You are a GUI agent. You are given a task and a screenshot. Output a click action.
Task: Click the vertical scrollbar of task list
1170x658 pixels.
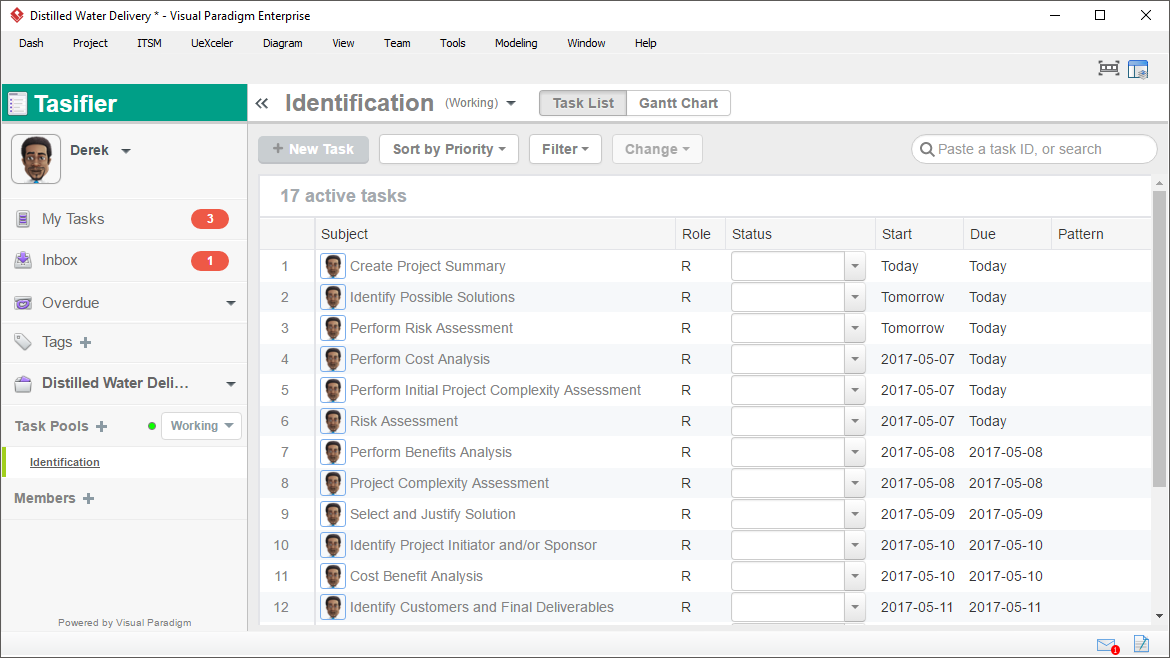pos(1159,339)
